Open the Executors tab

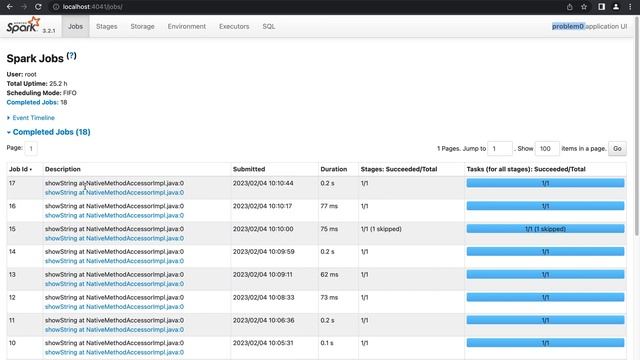click(x=234, y=26)
